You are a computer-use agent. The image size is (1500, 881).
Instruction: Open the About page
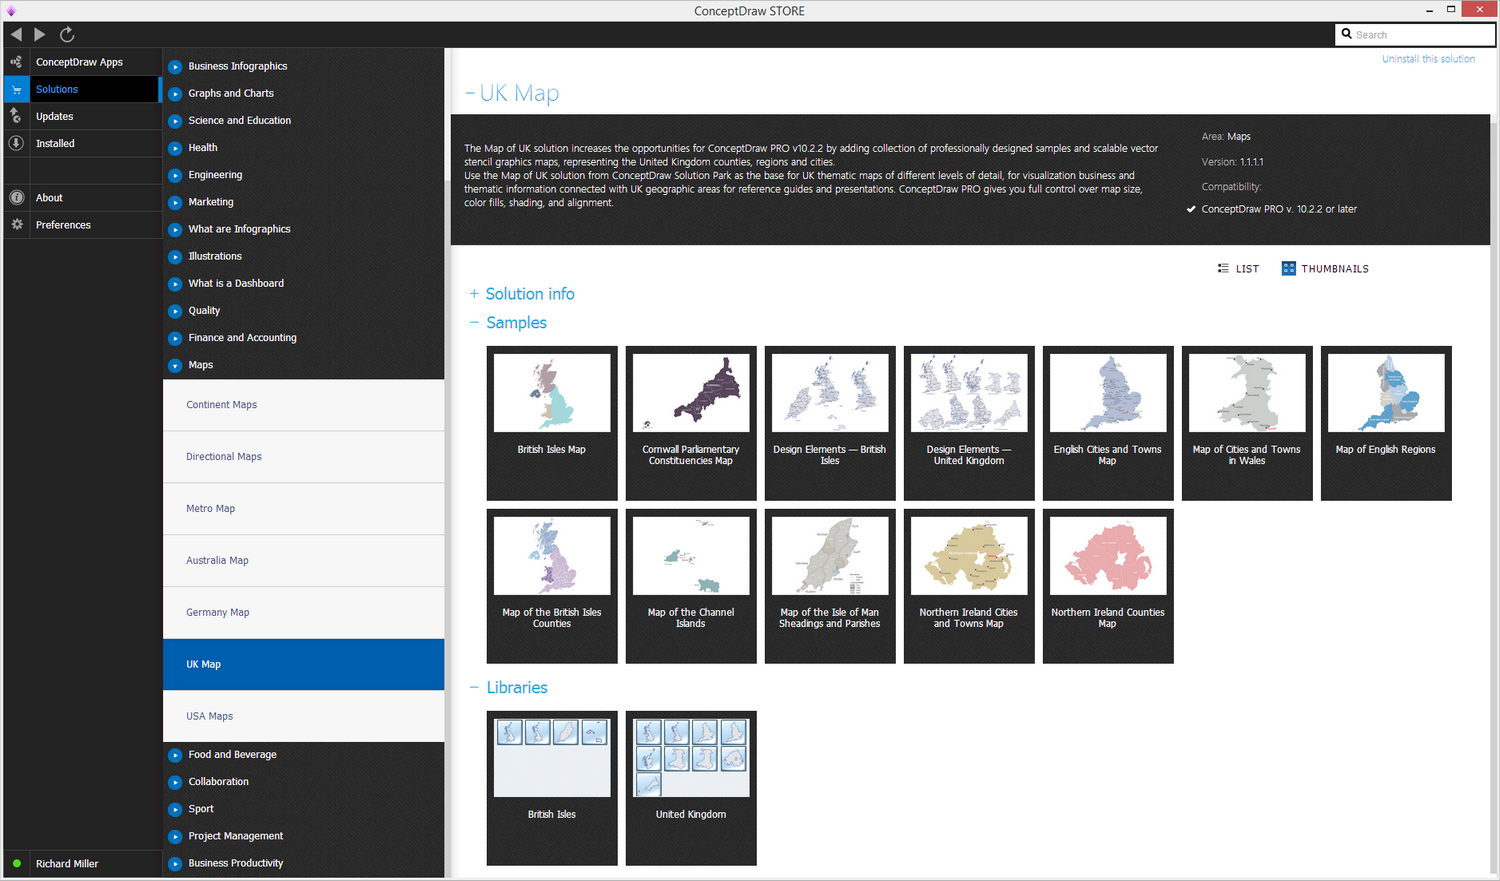(82, 198)
